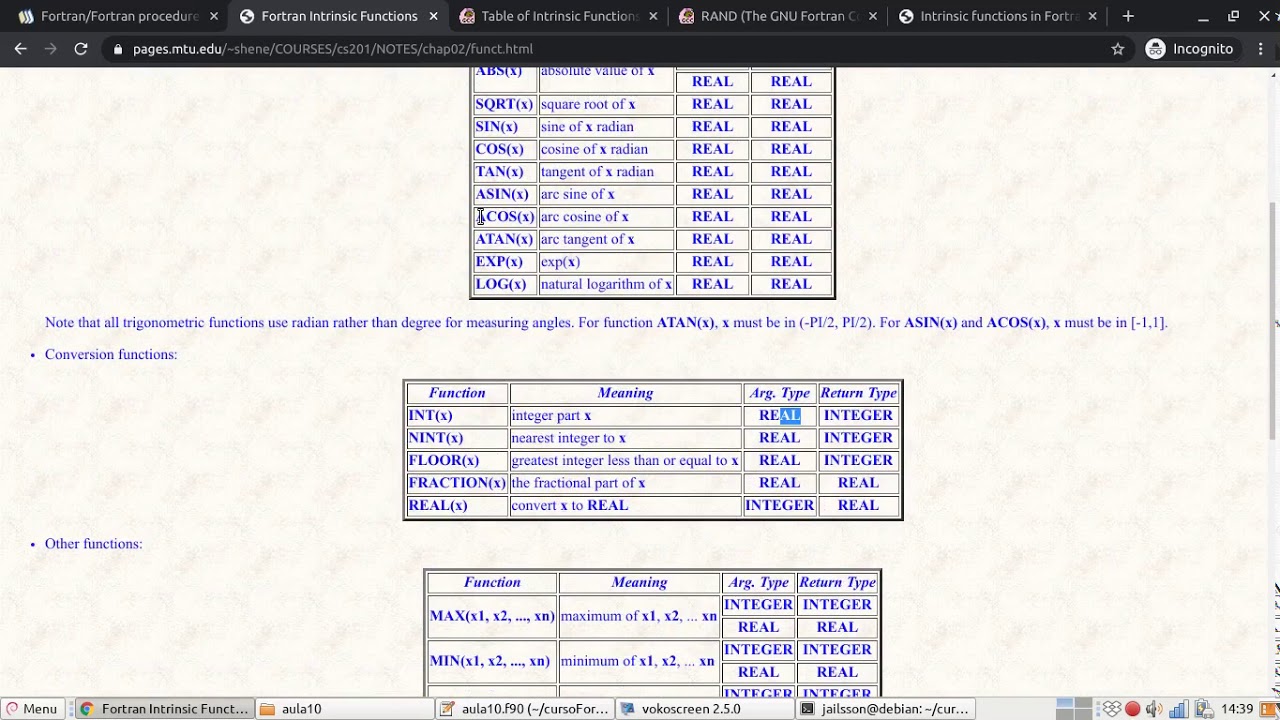Click the ASIN(x) function cell
This screenshot has height=720, width=1280.
coord(505,194)
